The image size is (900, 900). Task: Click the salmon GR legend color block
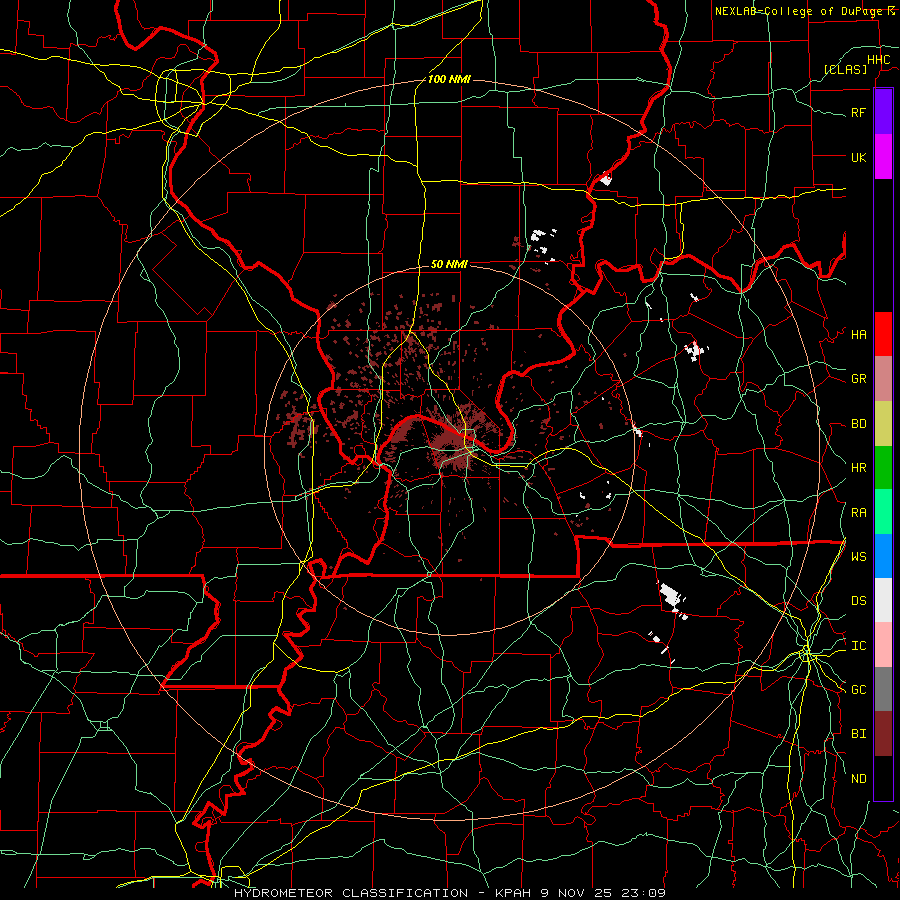click(x=883, y=378)
